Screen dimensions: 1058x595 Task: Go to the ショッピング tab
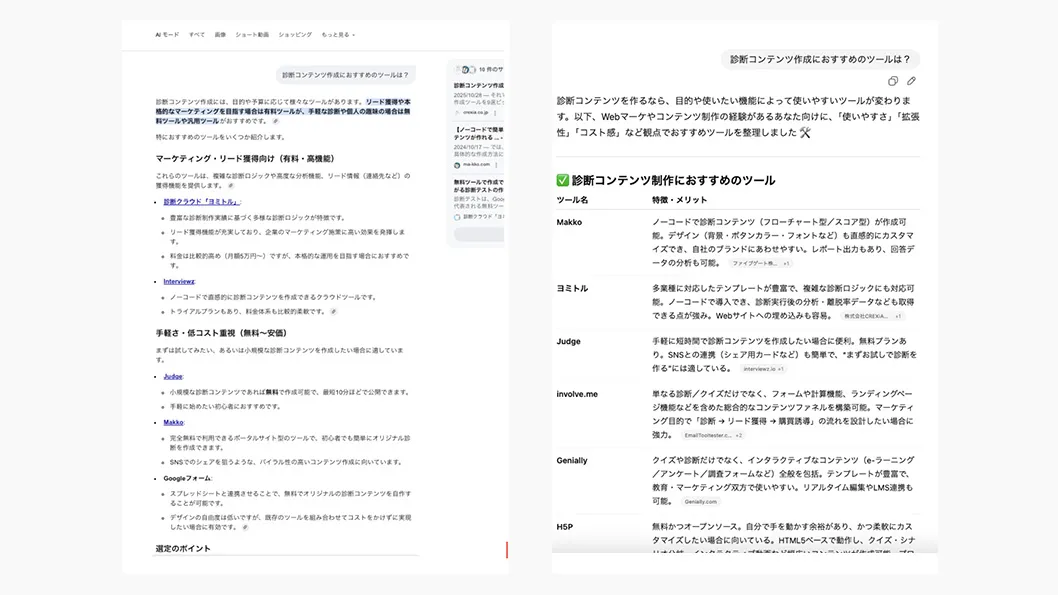295,34
